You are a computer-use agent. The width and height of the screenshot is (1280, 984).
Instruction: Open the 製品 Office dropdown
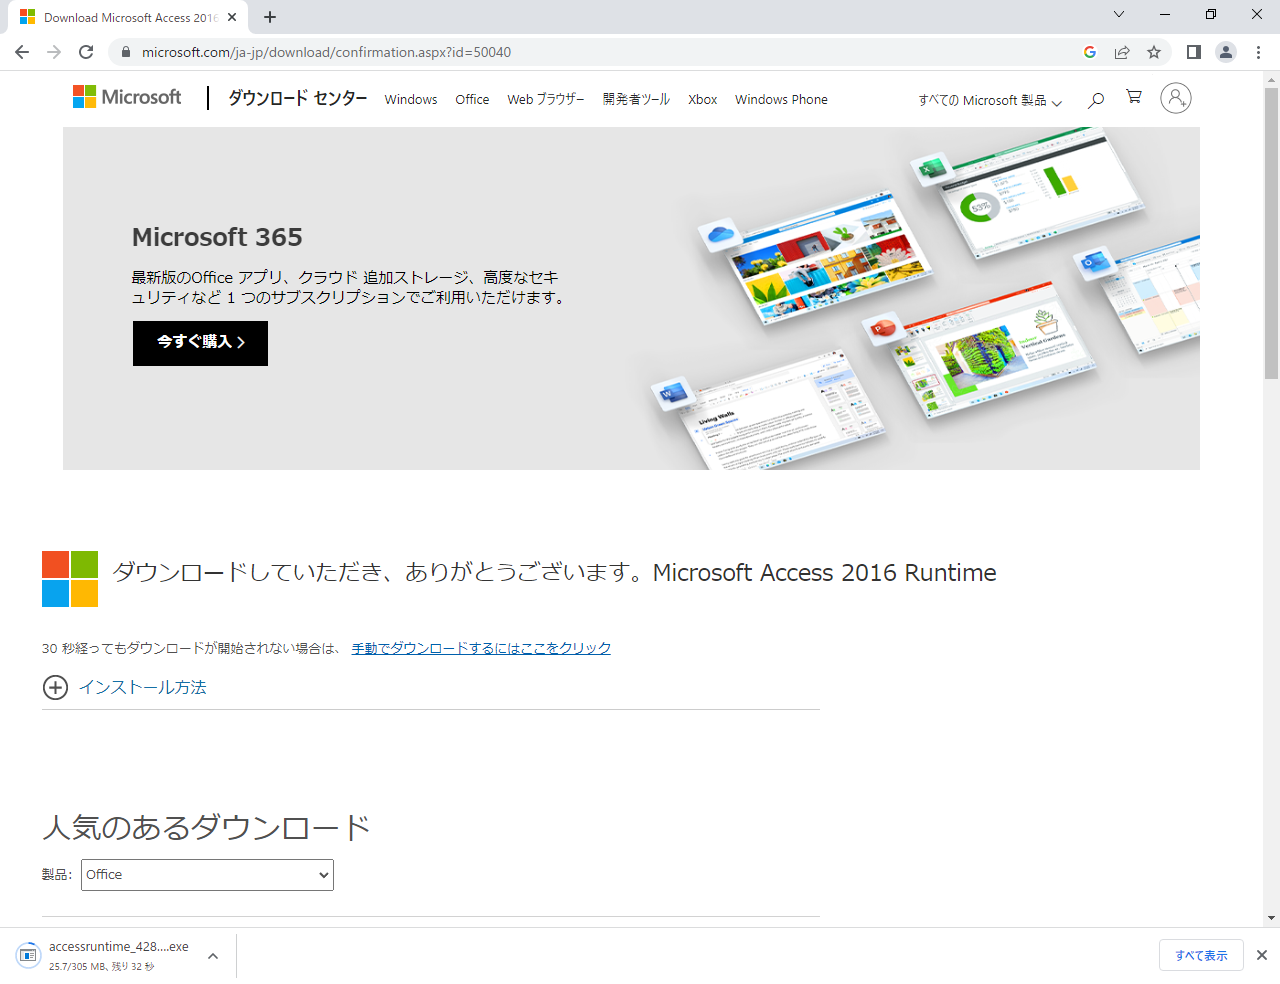point(207,875)
